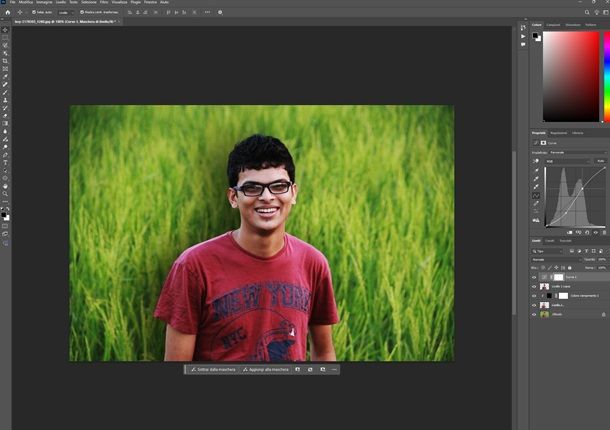Open the Livello dropdown in options bar
The width and height of the screenshot is (610, 430).
[66, 12]
